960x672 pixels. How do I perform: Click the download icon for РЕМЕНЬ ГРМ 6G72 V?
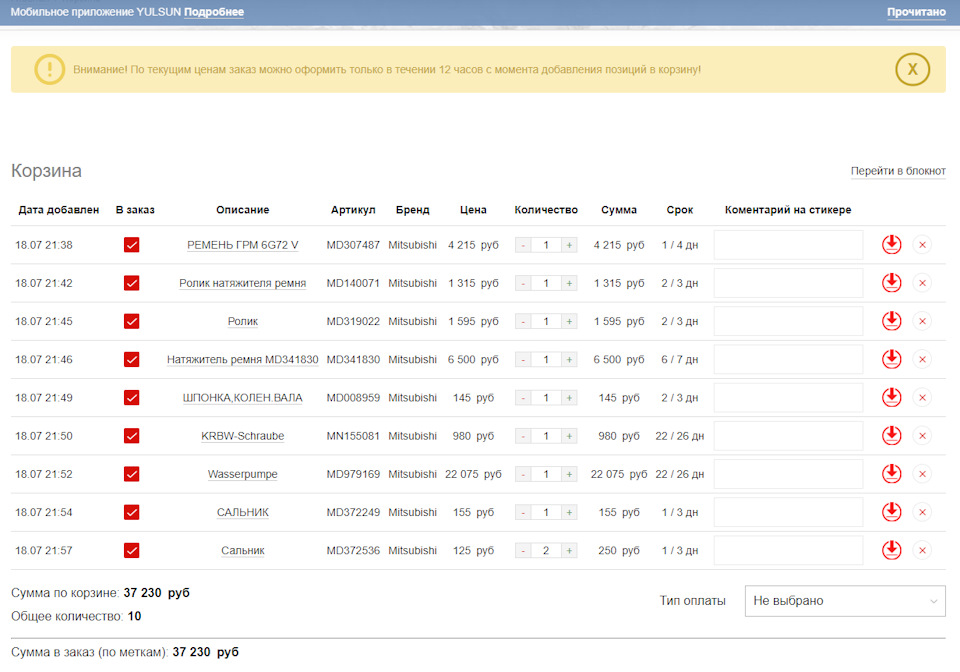891,245
